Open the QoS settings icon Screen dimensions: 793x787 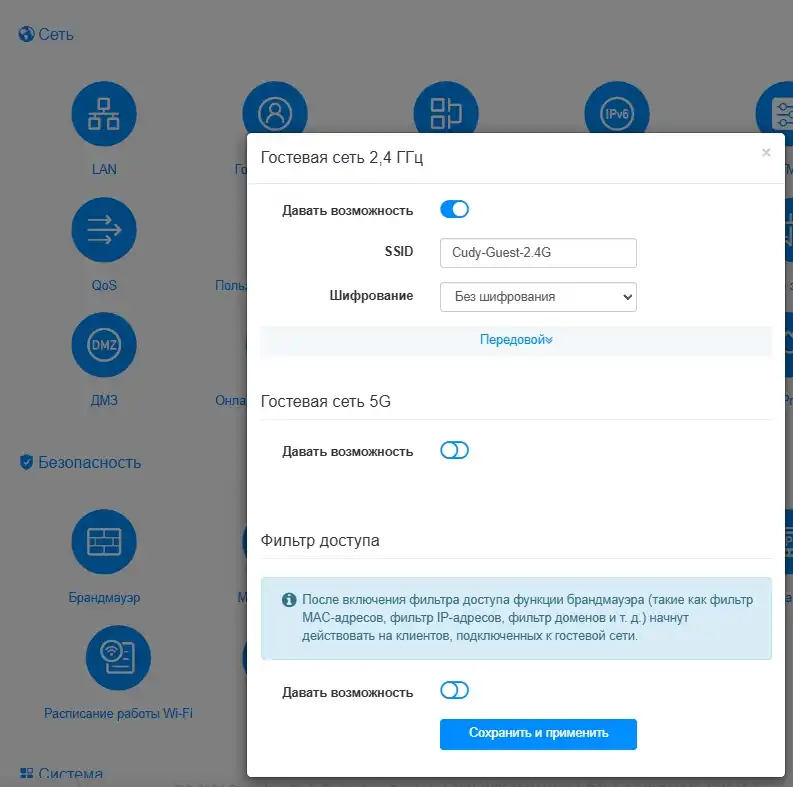coord(104,230)
